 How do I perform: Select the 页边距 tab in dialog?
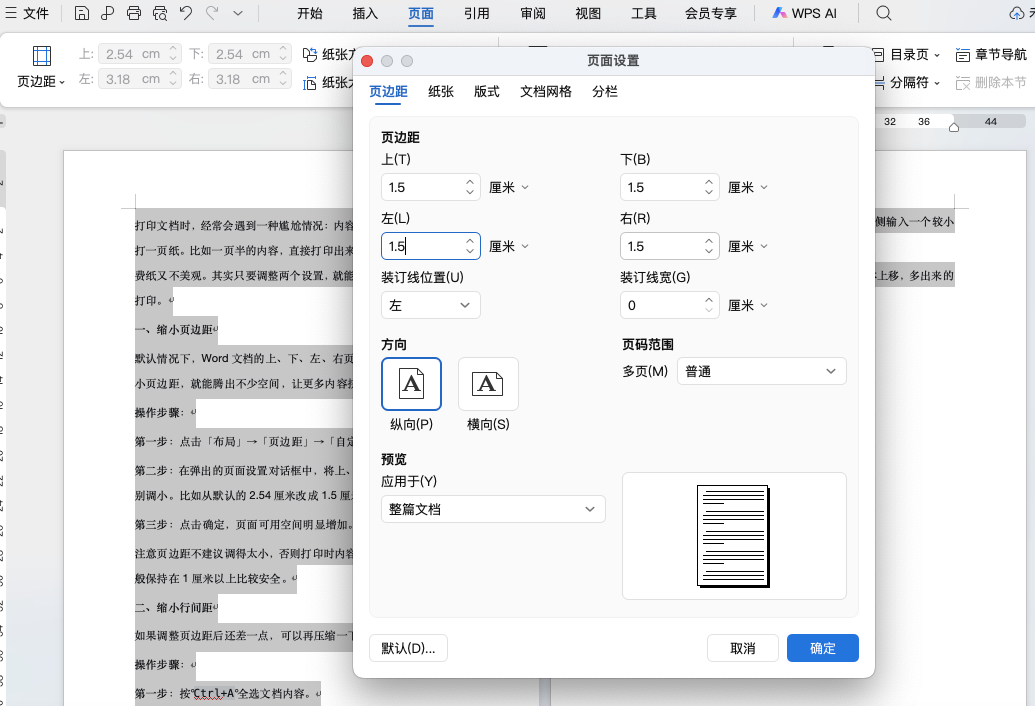[388, 92]
